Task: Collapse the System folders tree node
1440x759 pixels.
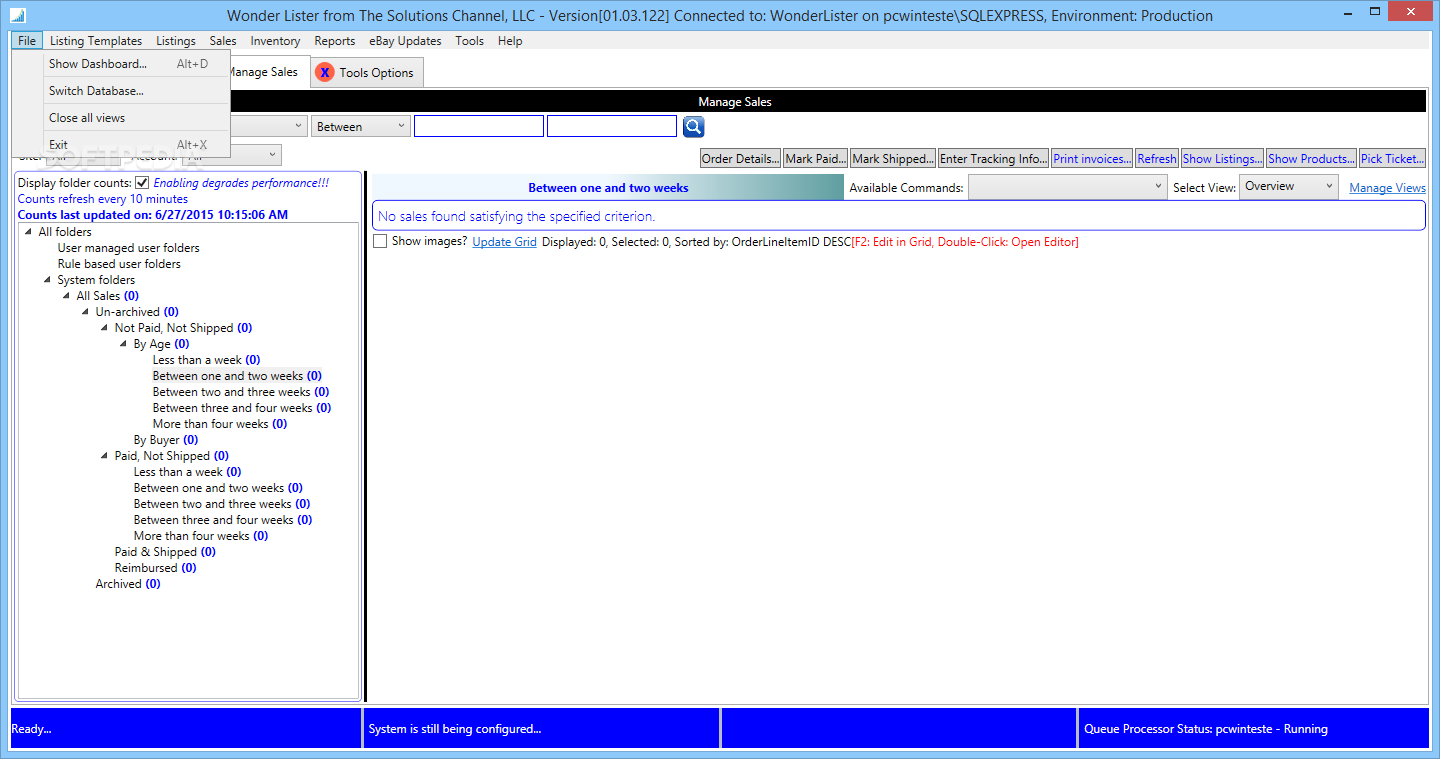Action: 47,280
